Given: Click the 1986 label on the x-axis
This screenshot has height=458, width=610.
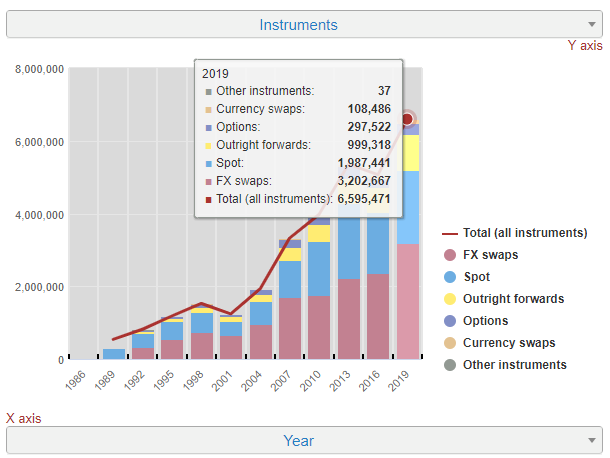Looking at the screenshot, I should click(x=76, y=380).
